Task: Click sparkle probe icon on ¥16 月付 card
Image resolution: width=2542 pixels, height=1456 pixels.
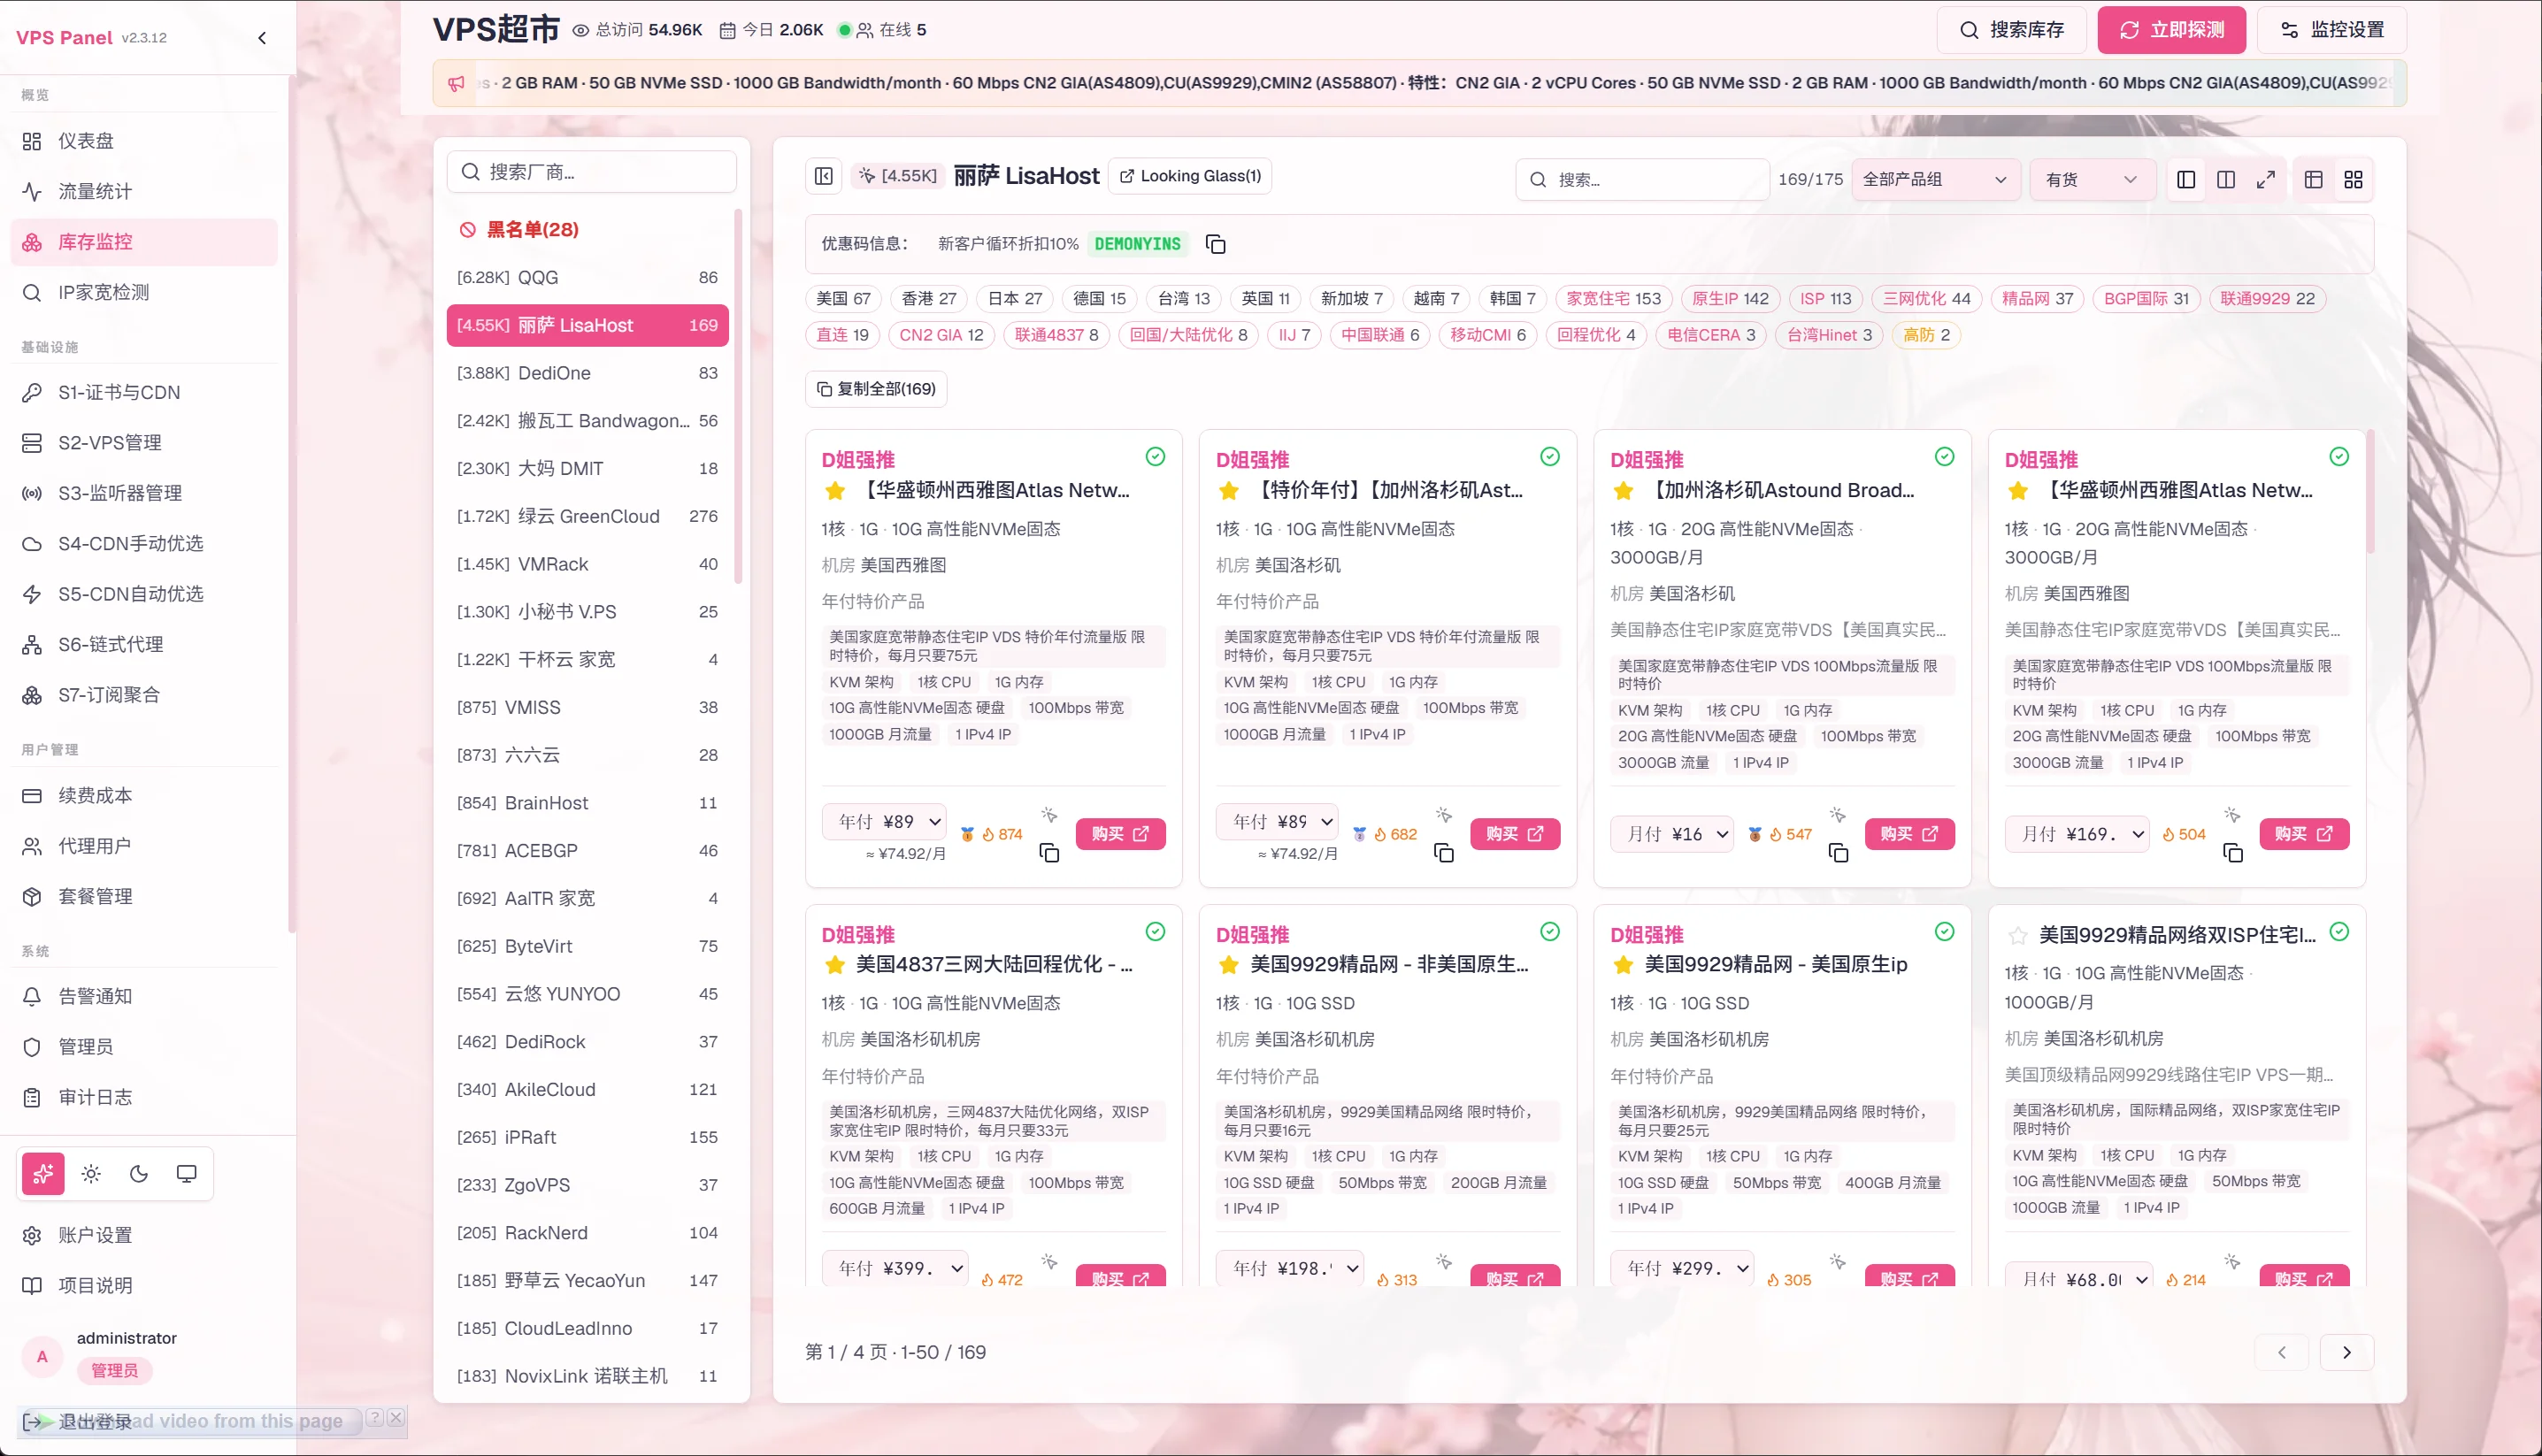Action: (x=1838, y=815)
